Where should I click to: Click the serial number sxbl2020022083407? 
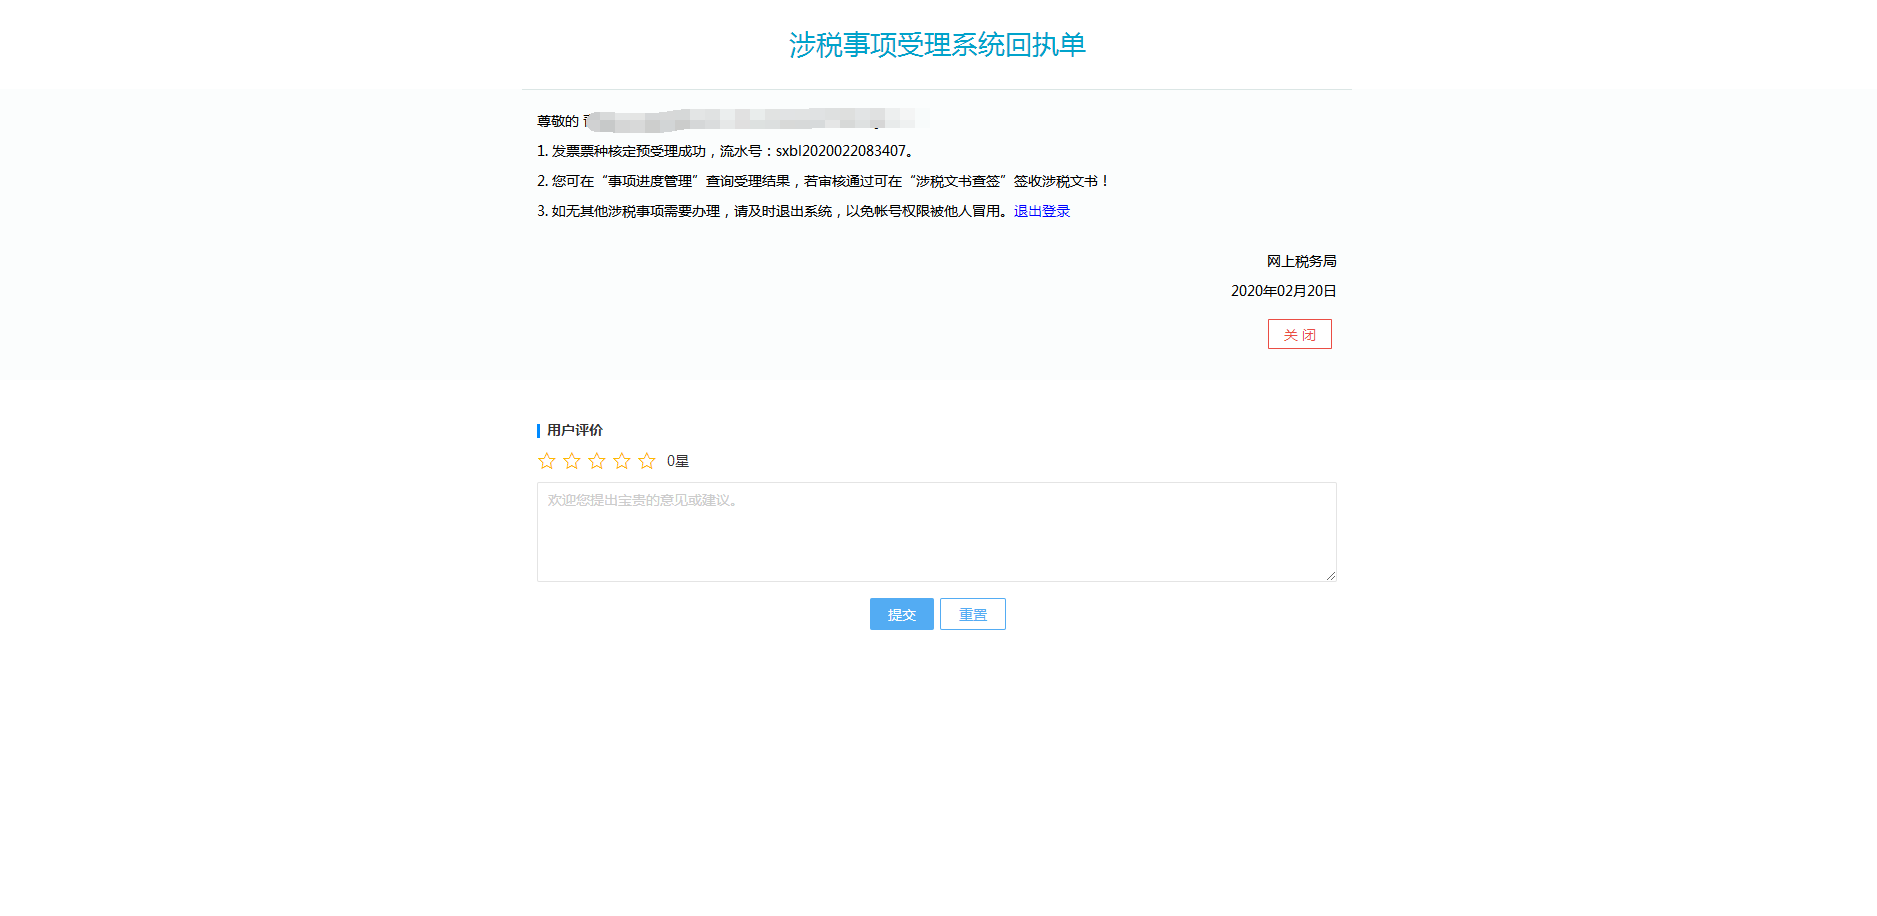[841, 151]
